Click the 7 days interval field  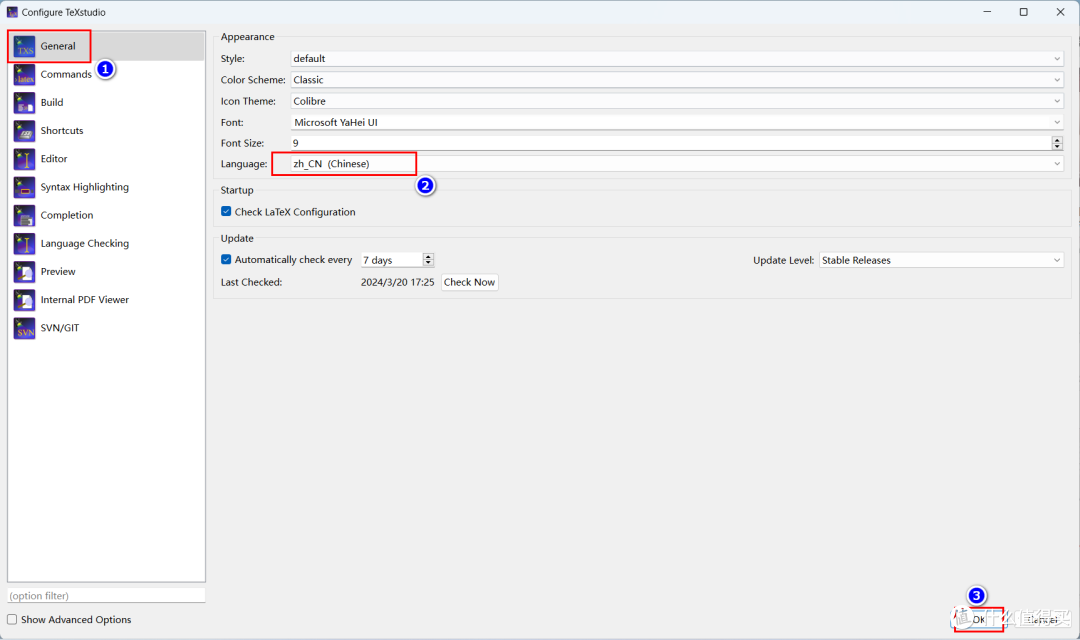pyautogui.click(x=392, y=260)
